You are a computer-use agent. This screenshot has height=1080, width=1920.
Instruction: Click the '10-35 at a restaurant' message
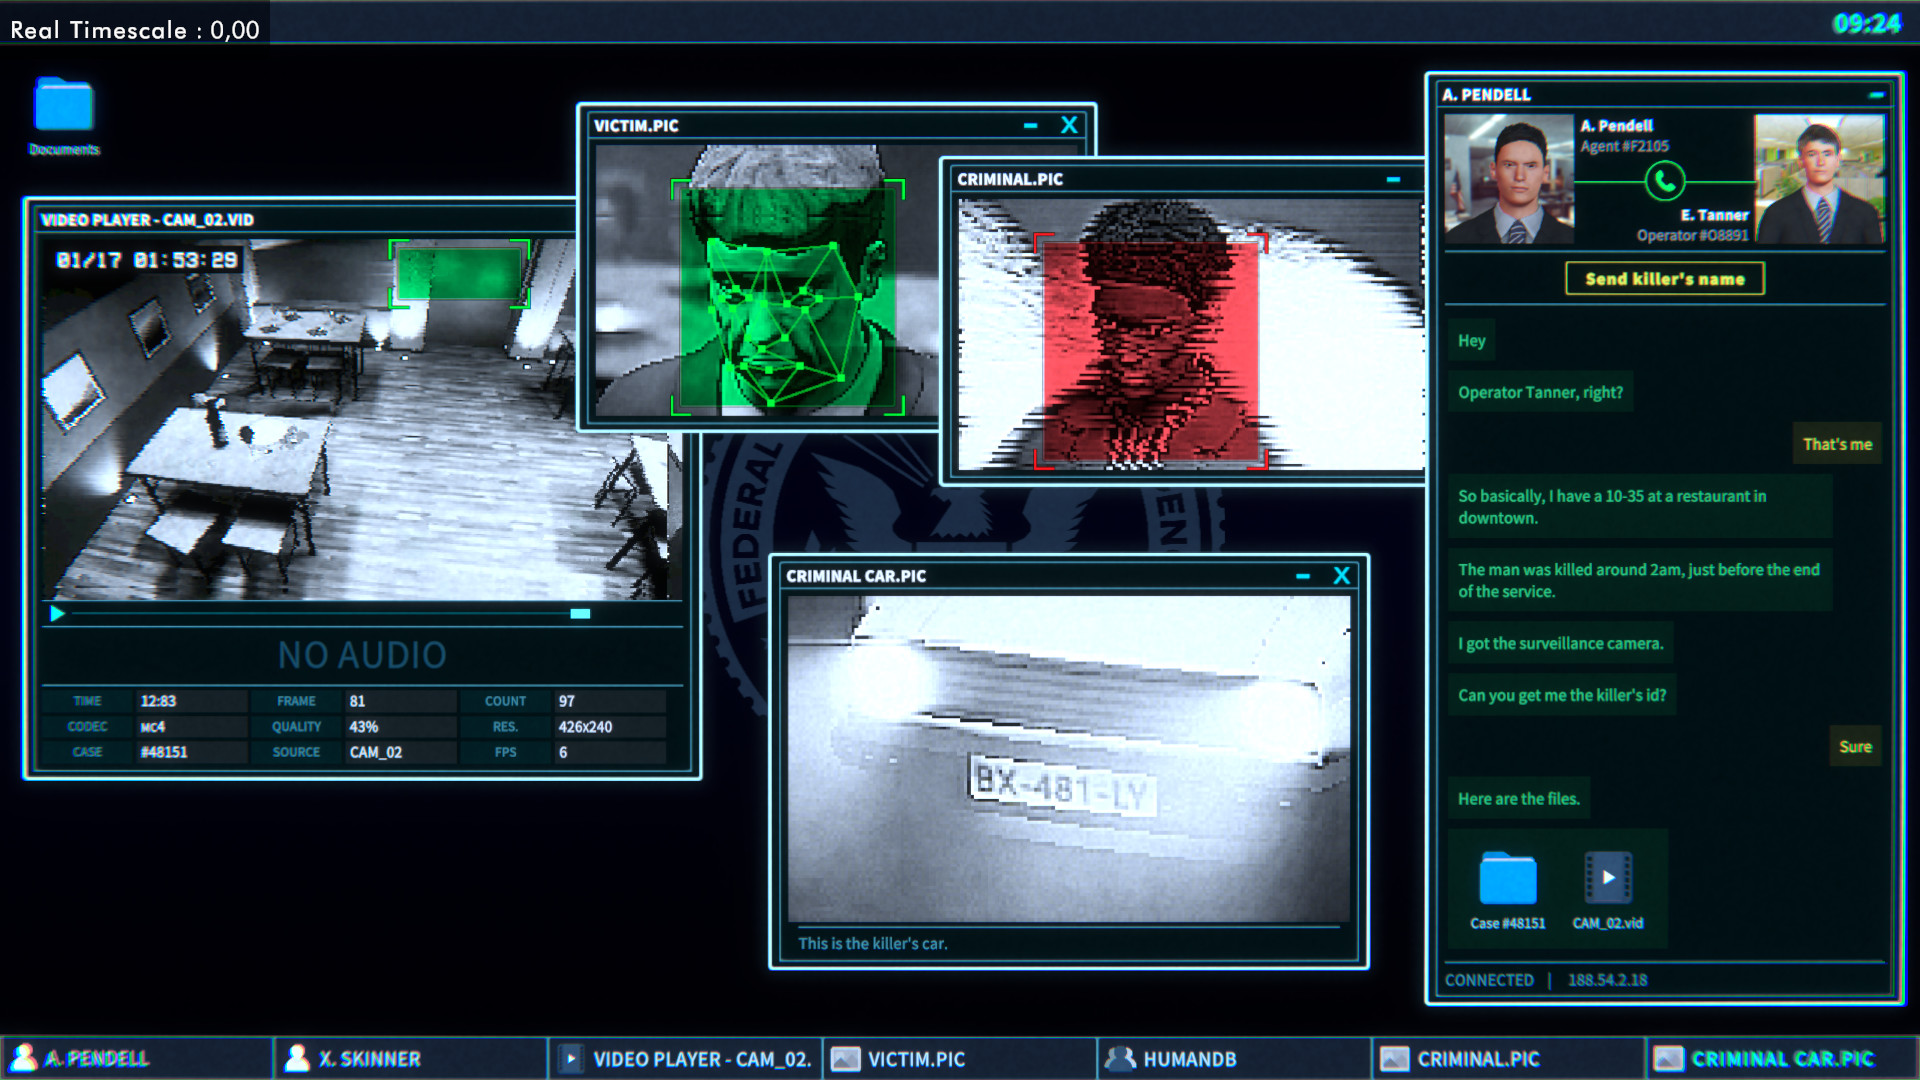coord(1640,507)
